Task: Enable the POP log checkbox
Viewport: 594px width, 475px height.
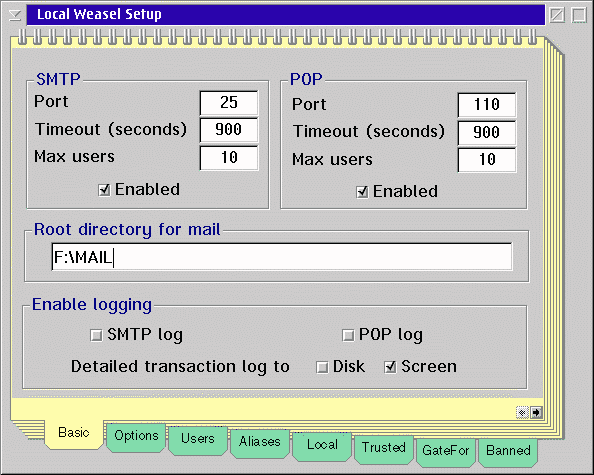Action: point(348,335)
